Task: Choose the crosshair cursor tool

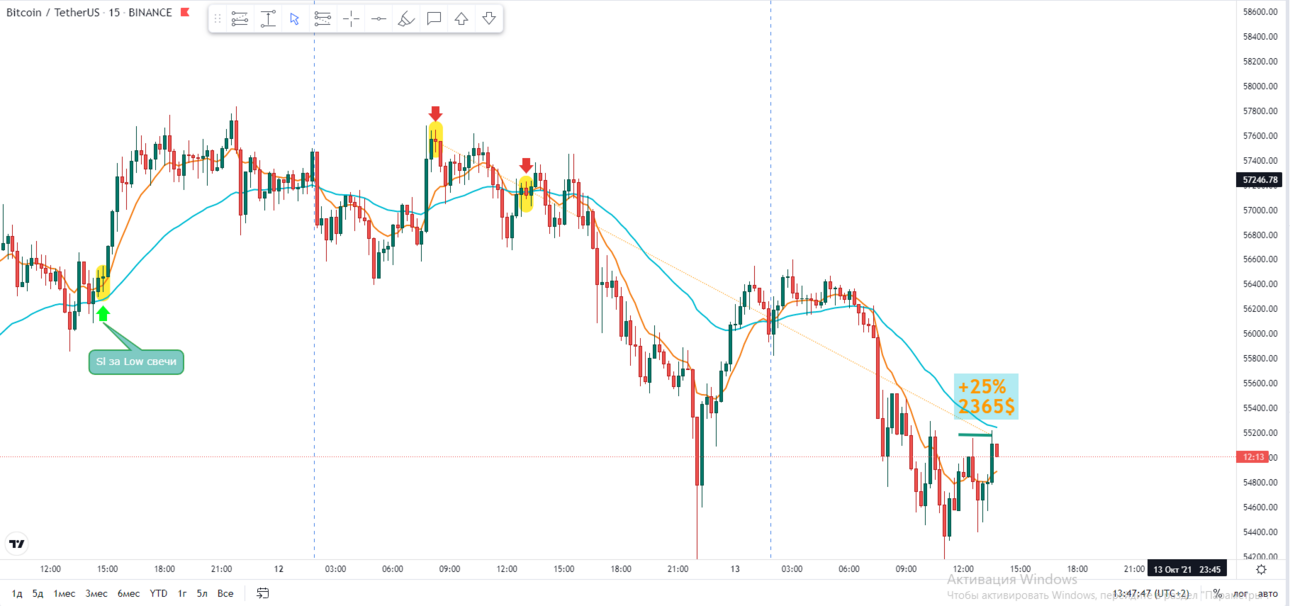Action: pos(351,19)
